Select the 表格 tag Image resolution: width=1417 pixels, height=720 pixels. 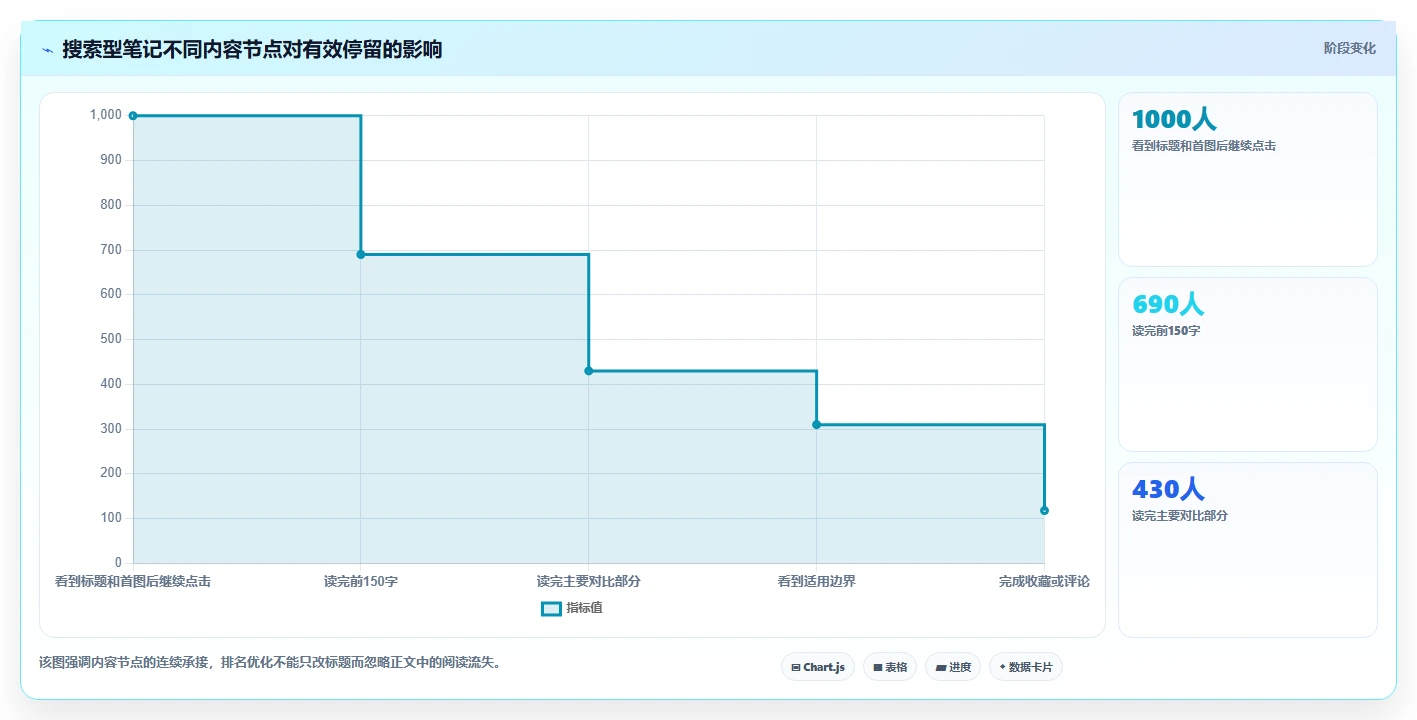tap(889, 667)
